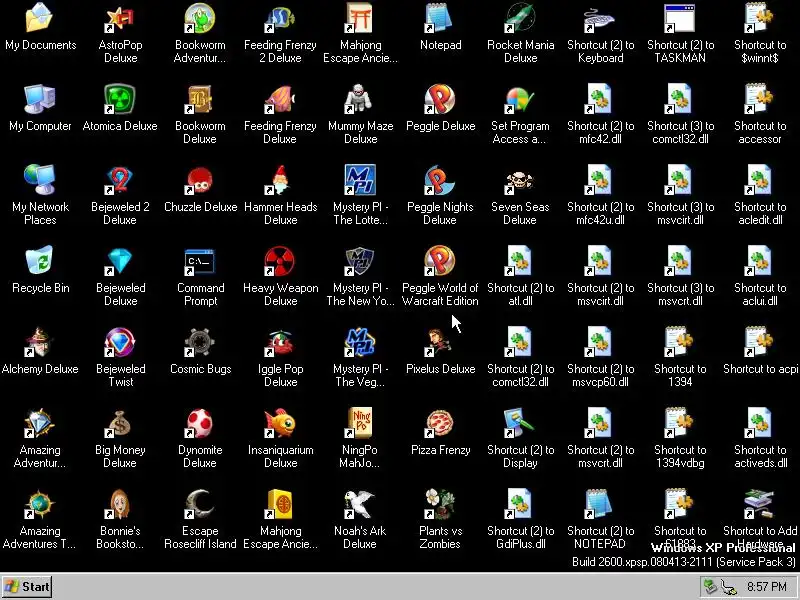
Task: Click Peggle World of Warcraft Edition icon
Action: coord(440,261)
